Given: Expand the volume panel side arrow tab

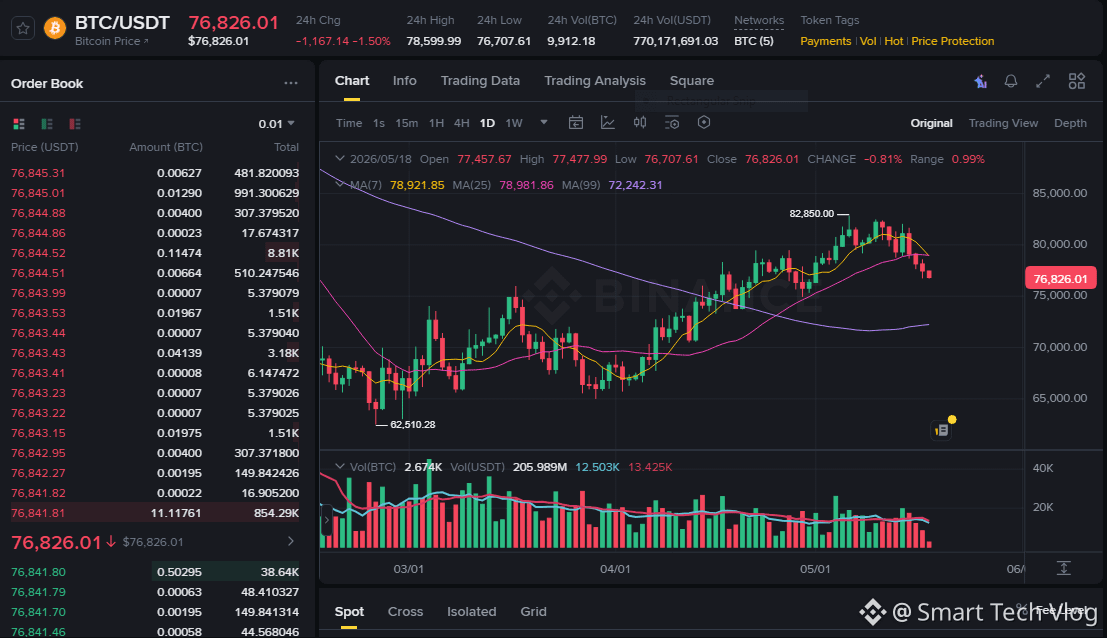Looking at the screenshot, I should coord(326,521).
